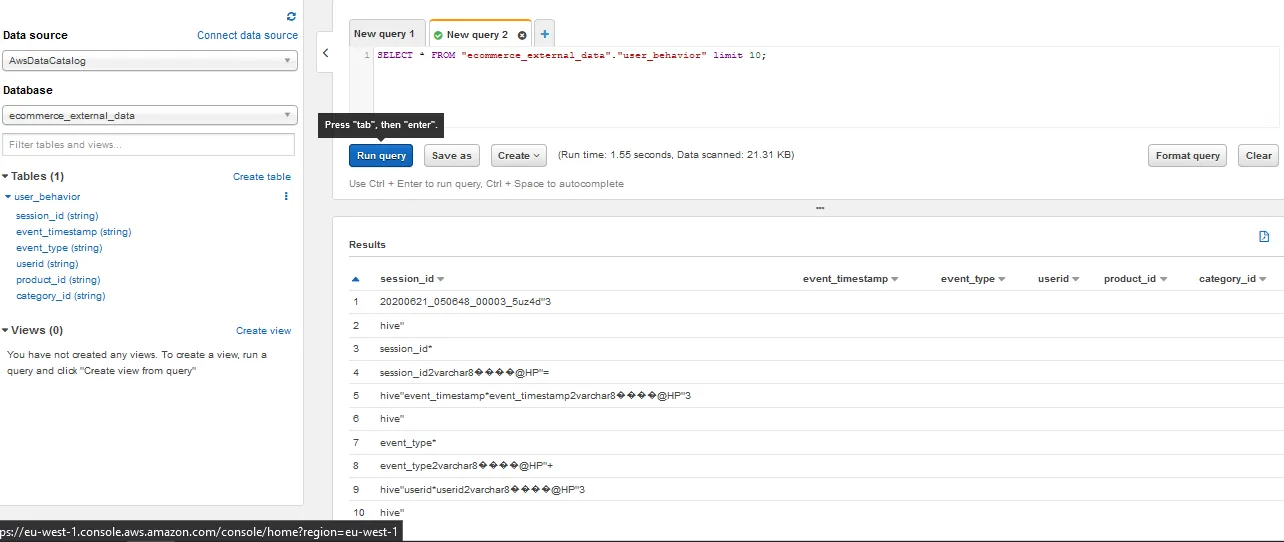Collapse the left sidebar panel arrow
The width and height of the screenshot is (1284, 542).
coord(325,54)
